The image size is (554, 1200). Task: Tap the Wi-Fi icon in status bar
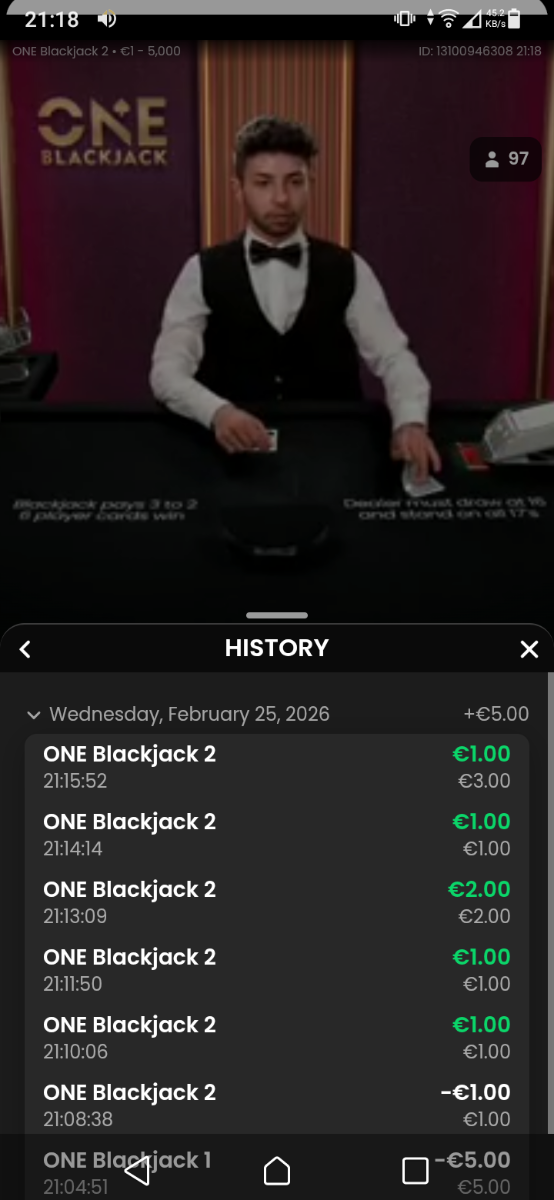click(449, 18)
